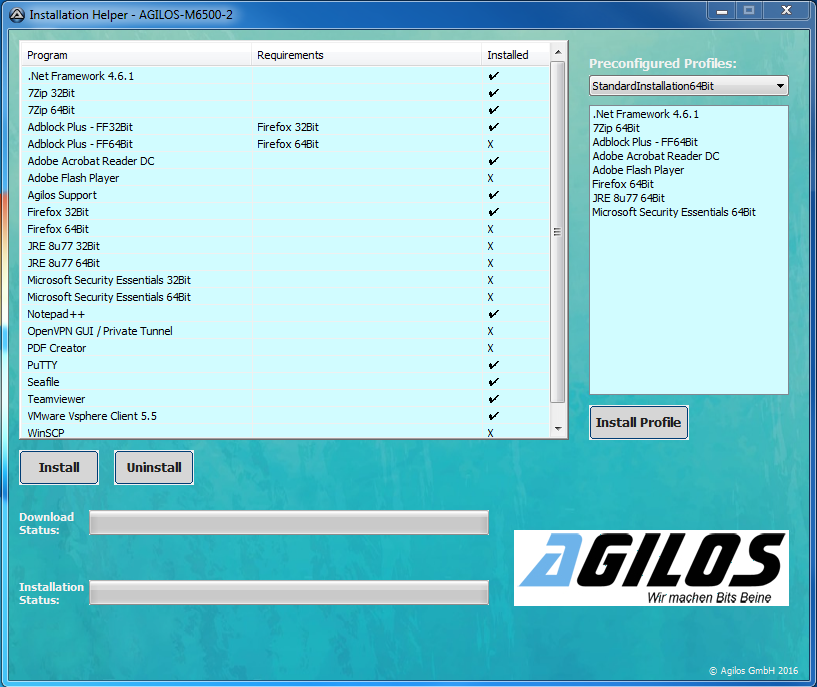Click the Install button
This screenshot has width=817, height=687.
pyautogui.click(x=59, y=468)
